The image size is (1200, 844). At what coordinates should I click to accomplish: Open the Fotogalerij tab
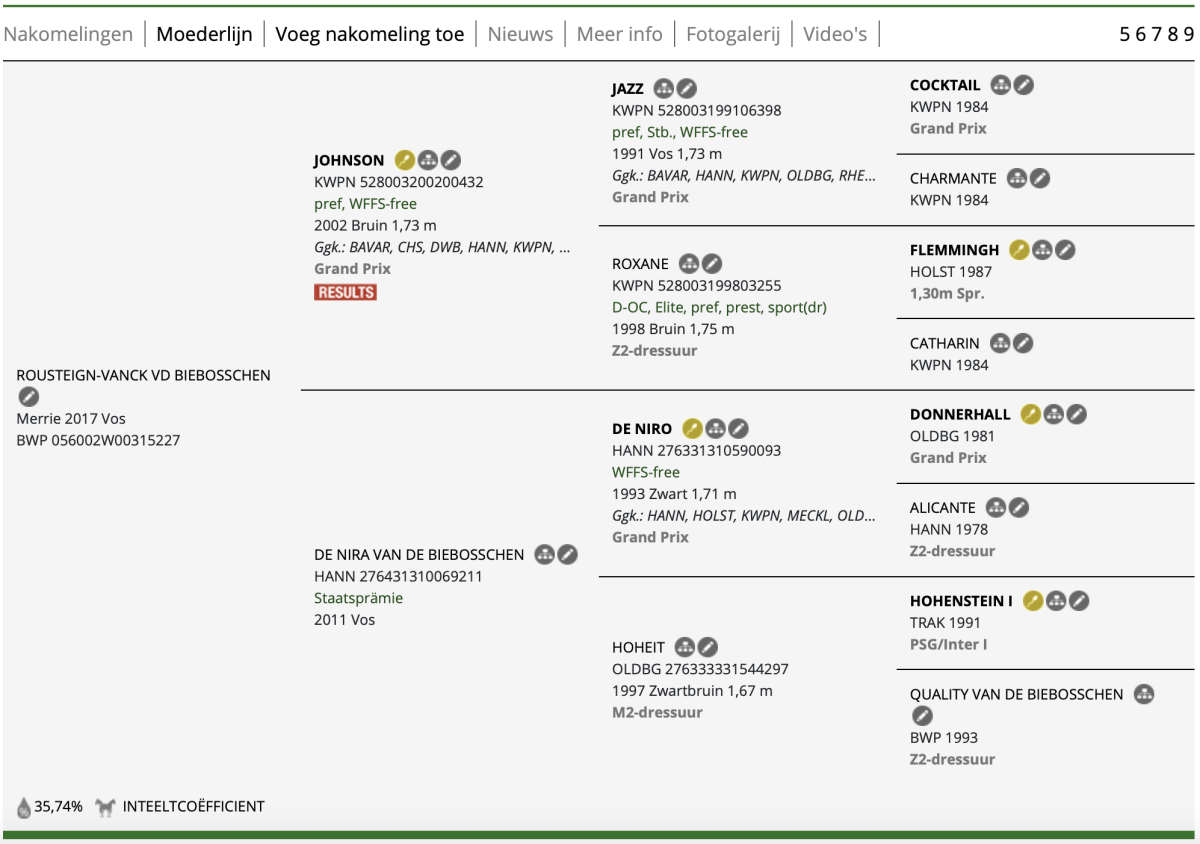[733, 34]
